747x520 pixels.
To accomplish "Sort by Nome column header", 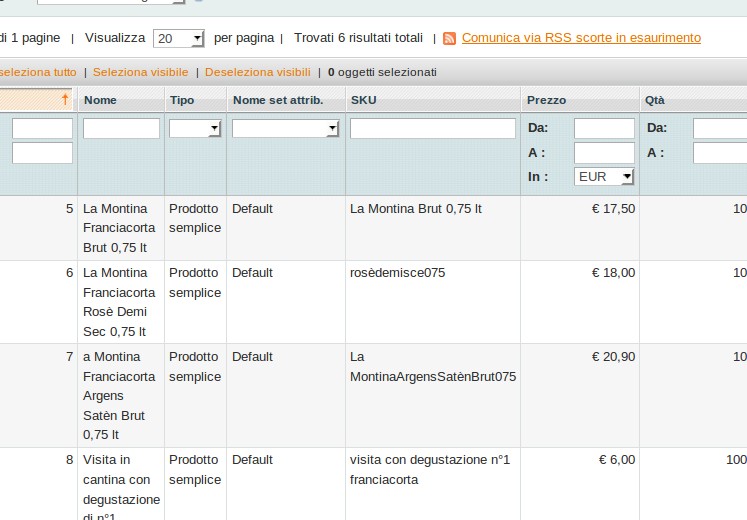I will coord(100,100).
